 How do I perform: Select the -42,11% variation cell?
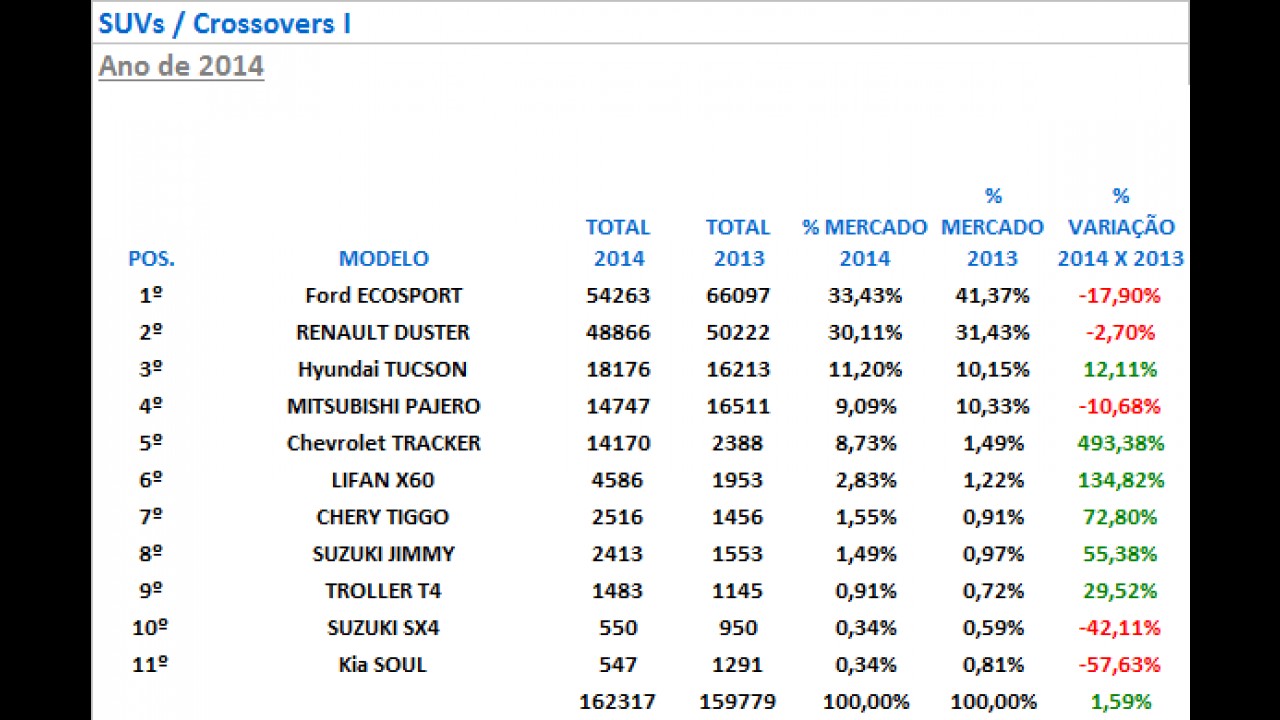pyautogui.click(x=1120, y=628)
